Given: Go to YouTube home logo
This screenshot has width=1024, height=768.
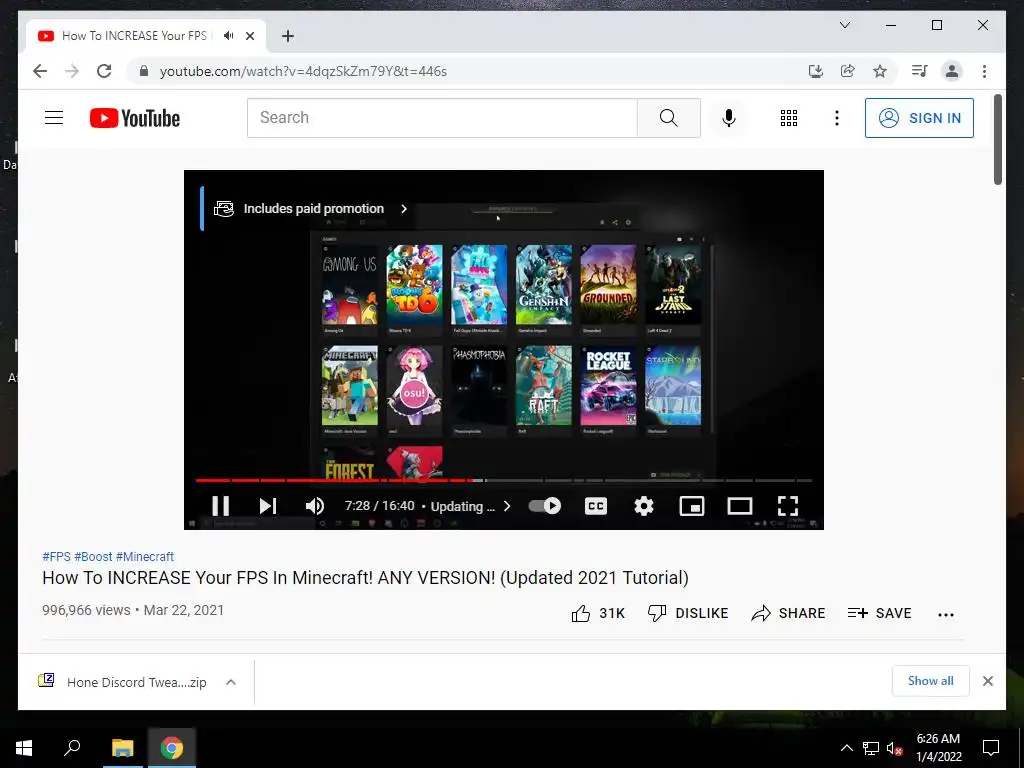Looking at the screenshot, I should point(135,118).
